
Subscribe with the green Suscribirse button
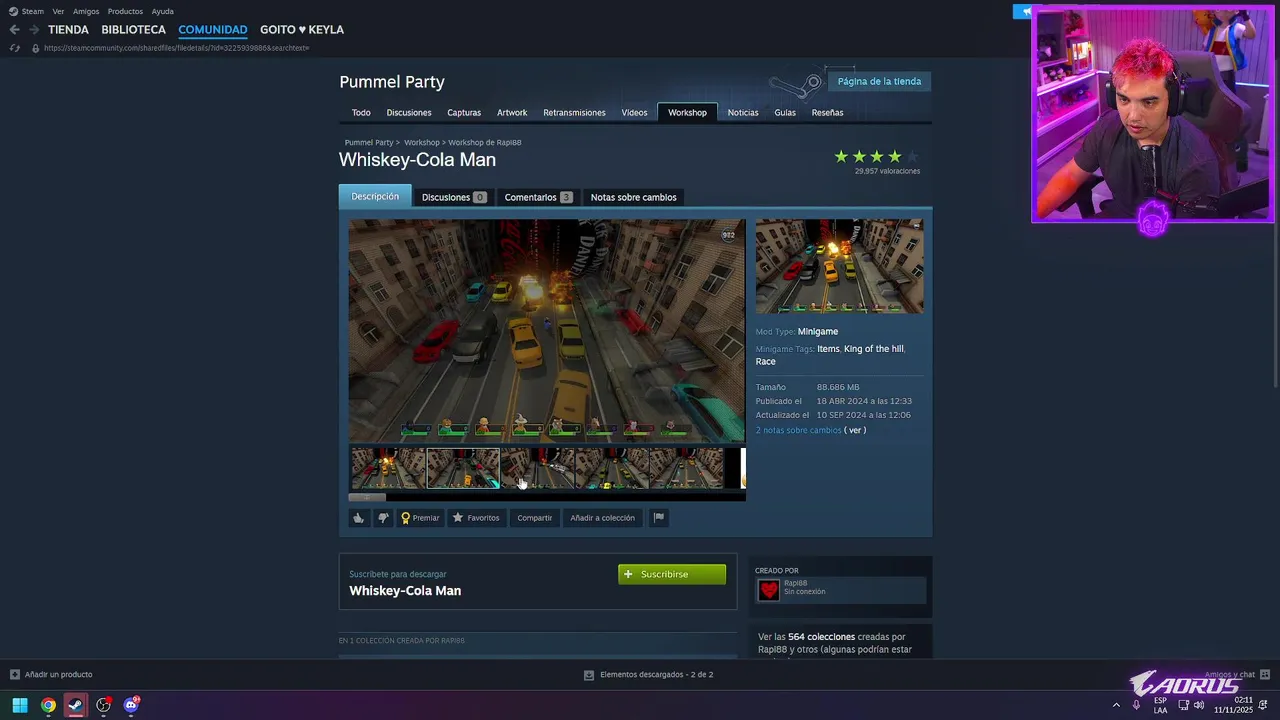pyautogui.click(x=672, y=574)
